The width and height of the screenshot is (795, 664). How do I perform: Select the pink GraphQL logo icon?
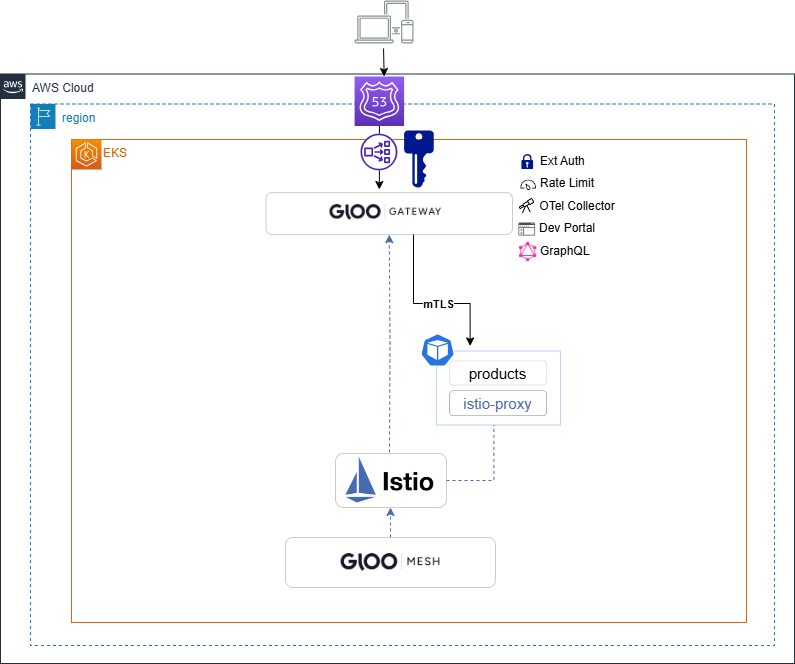coord(527,251)
